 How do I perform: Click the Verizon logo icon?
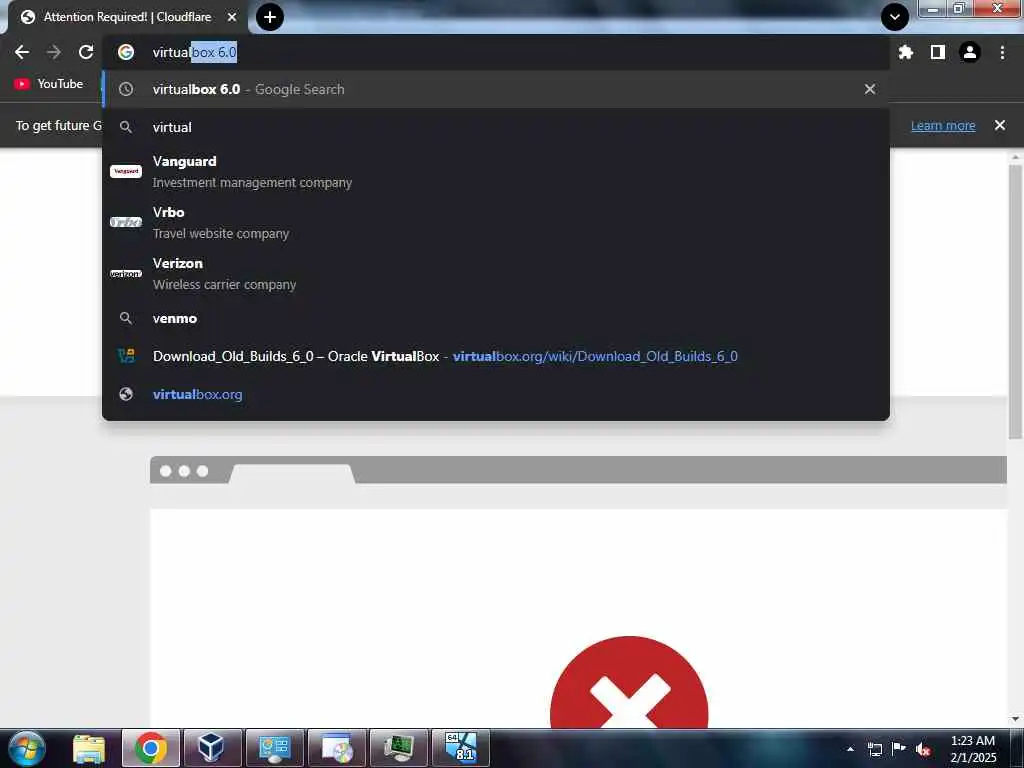coord(126,273)
